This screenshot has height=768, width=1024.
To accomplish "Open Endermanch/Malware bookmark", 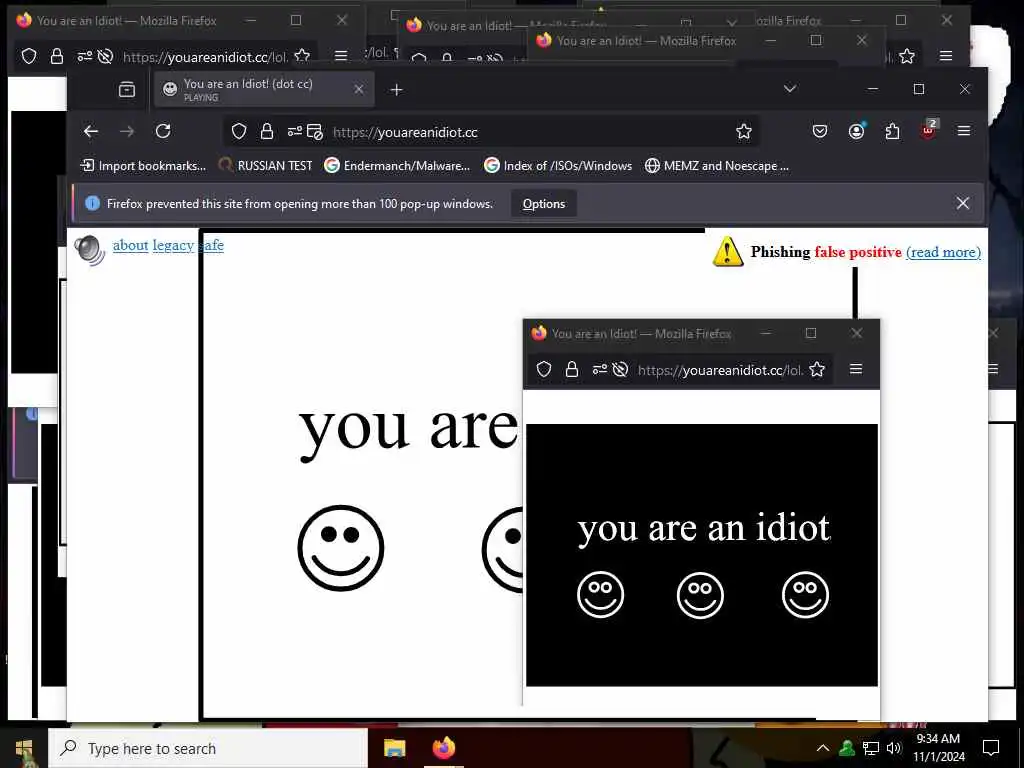I will [x=398, y=166].
